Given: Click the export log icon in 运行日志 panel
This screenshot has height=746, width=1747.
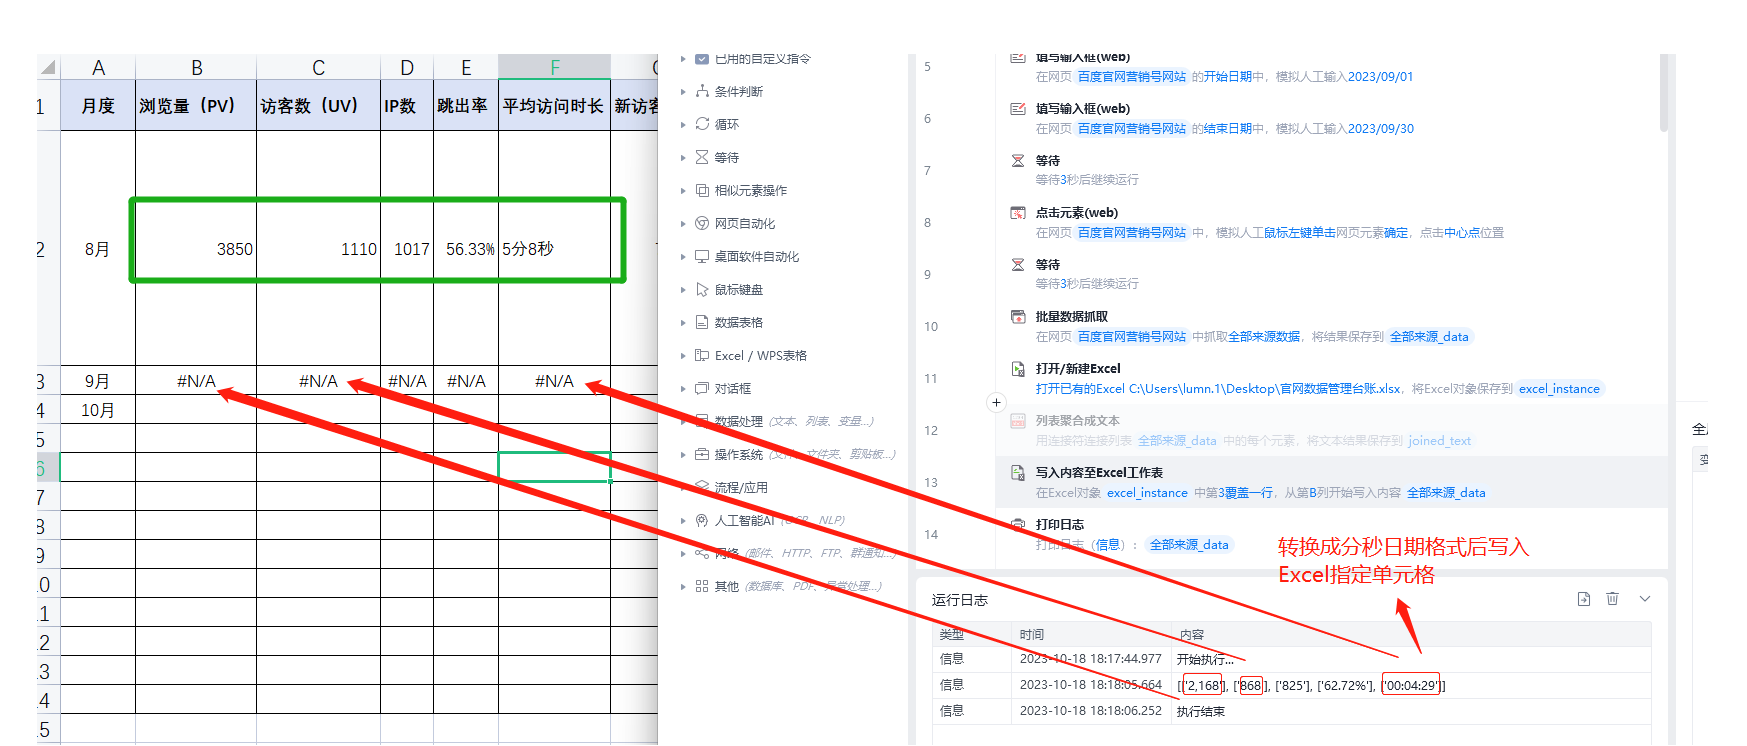Looking at the screenshot, I should [1584, 599].
